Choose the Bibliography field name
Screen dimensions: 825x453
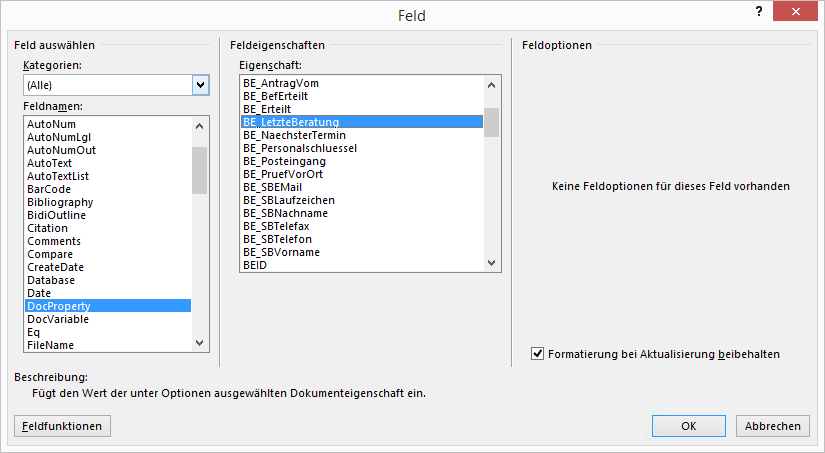click(x=60, y=202)
